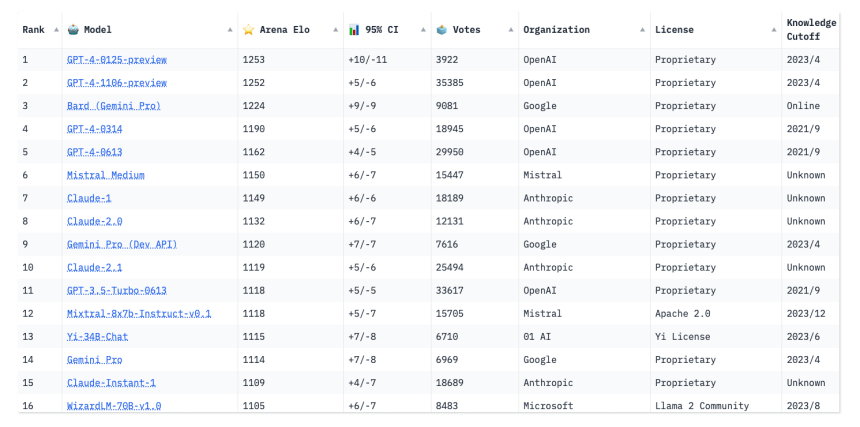Sort Organization column with its arrow
Screen dimensions: 860x427
click(x=642, y=30)
